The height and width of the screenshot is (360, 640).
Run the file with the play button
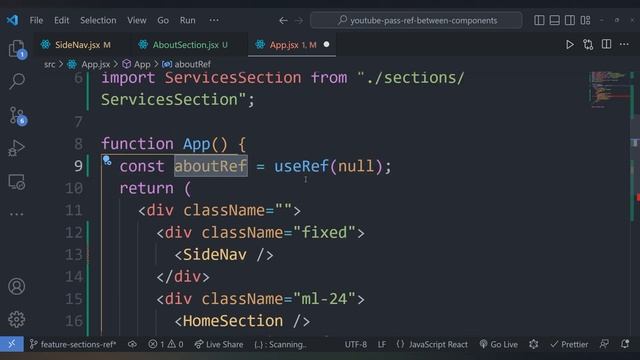[569, 44]
